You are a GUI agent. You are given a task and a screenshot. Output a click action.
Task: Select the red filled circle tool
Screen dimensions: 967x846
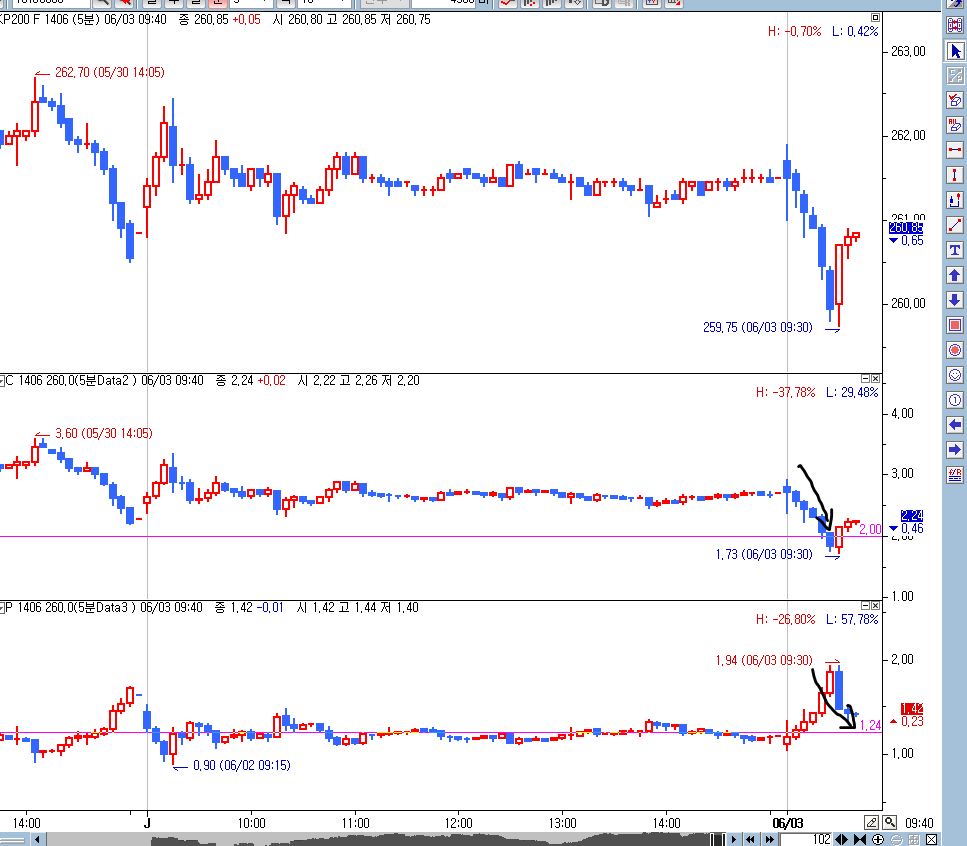point(955,350)
